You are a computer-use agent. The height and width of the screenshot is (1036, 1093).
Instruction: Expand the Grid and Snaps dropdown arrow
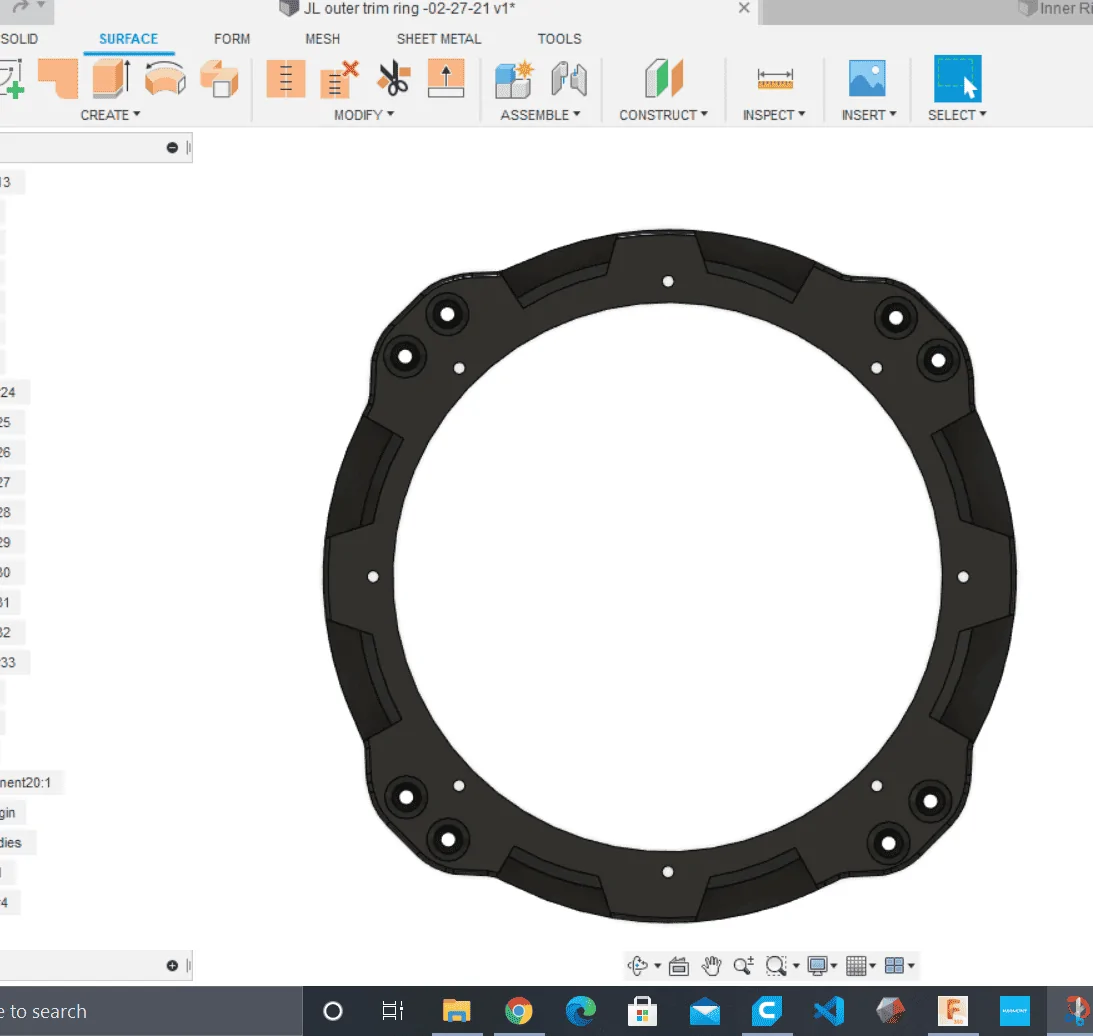click(x=872, y=966)
